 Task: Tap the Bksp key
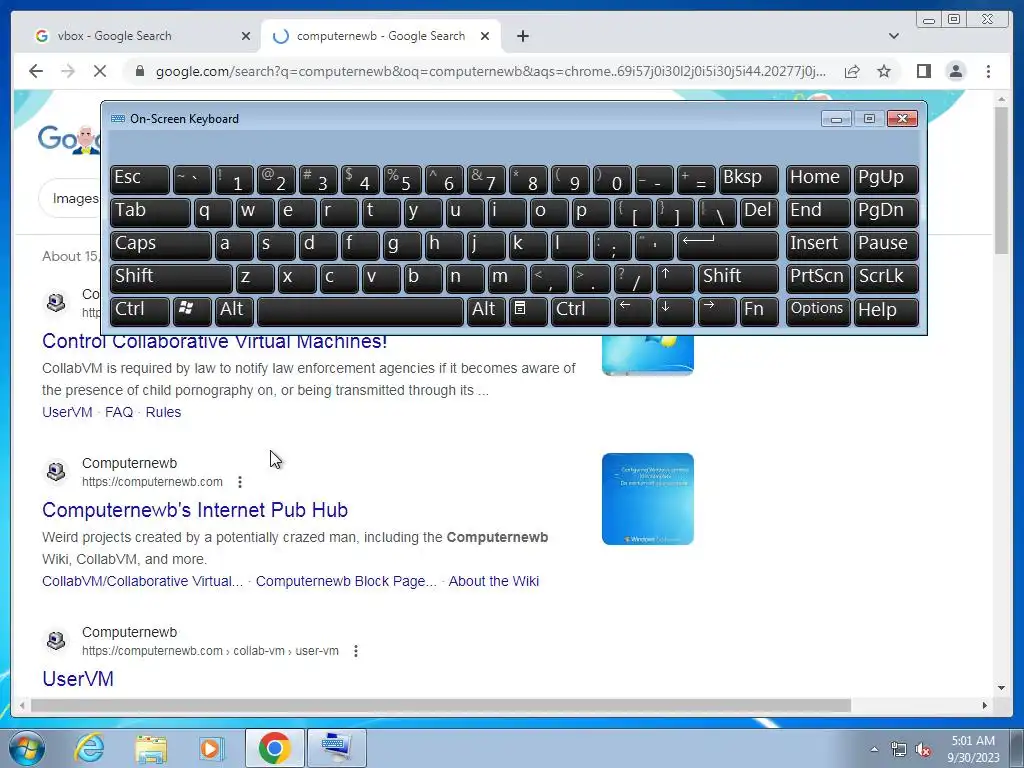click(748, 180)
